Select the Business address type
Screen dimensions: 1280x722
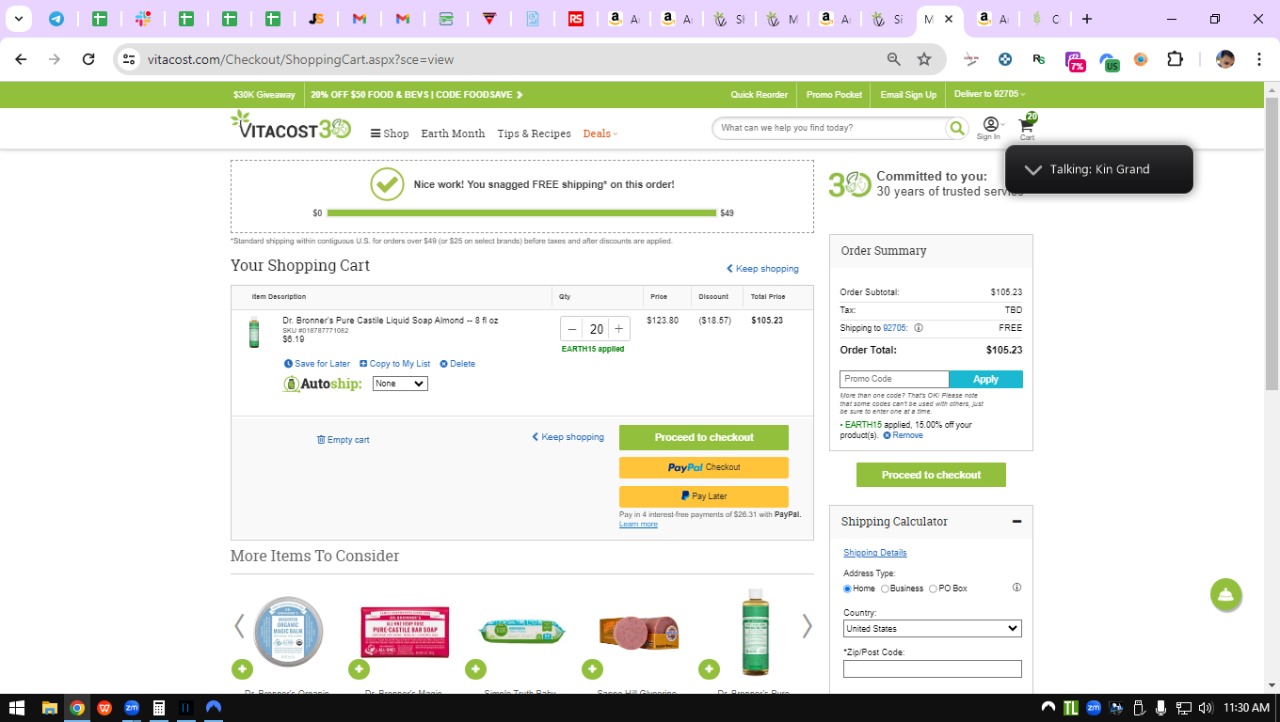885,588
